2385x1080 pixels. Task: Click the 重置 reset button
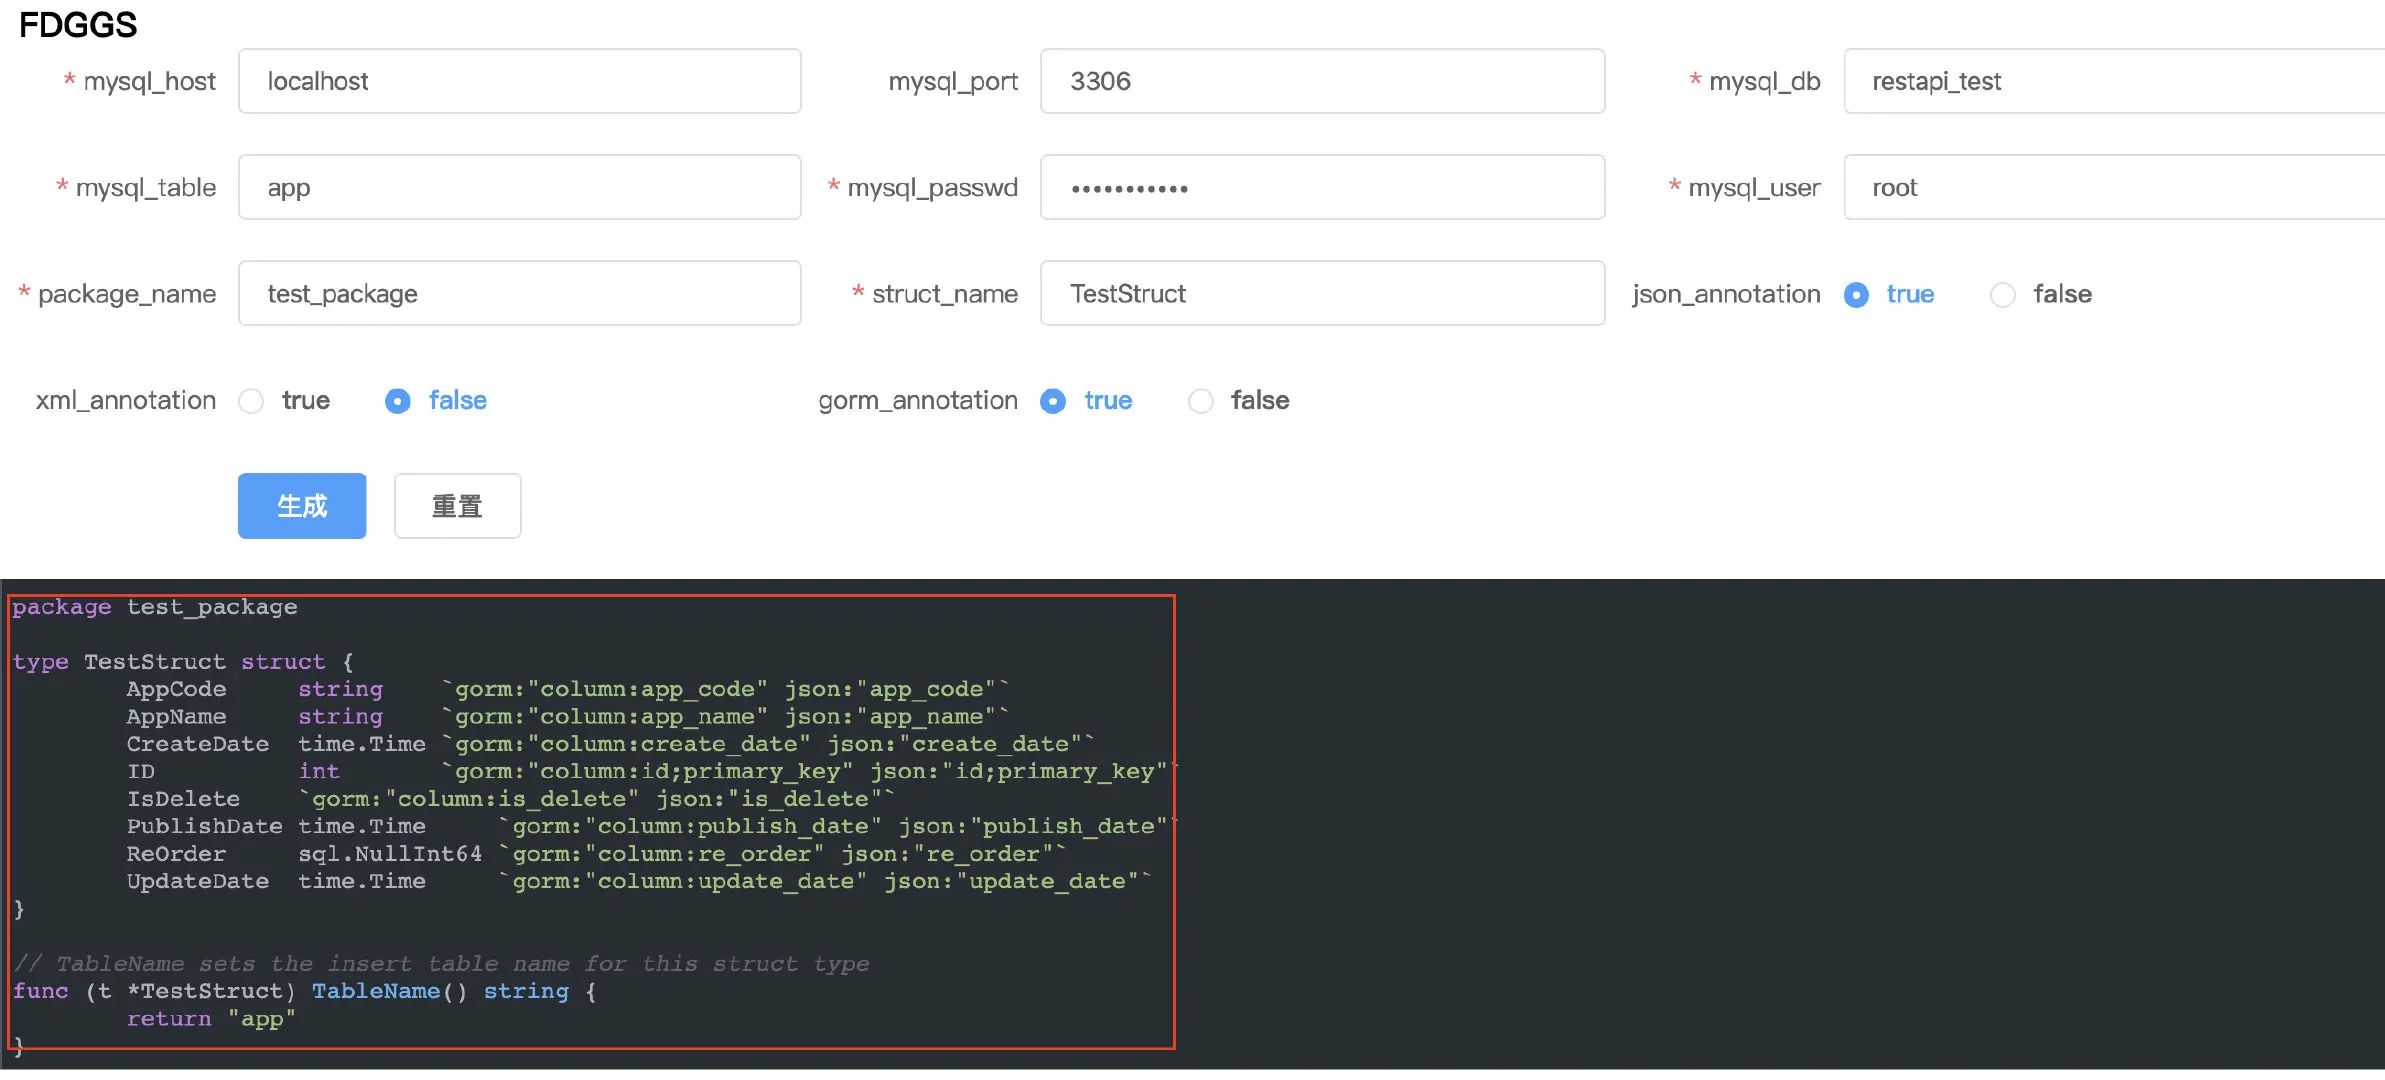[457, 506]
